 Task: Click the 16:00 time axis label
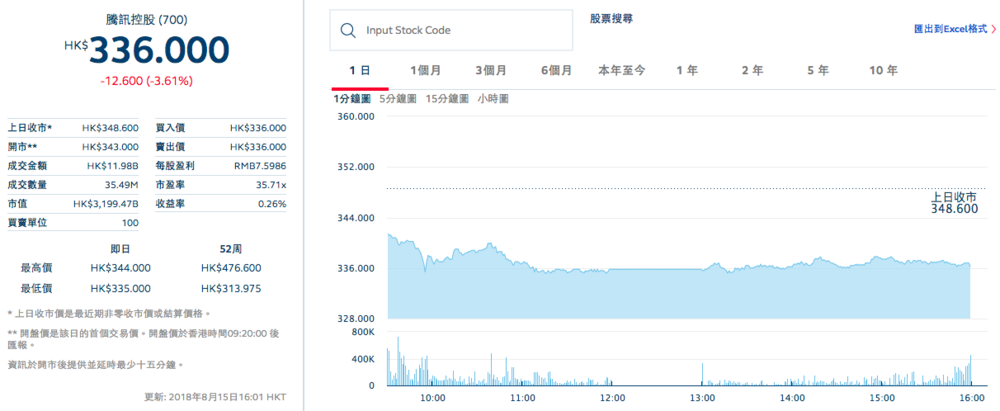click(x=971, y=398)
